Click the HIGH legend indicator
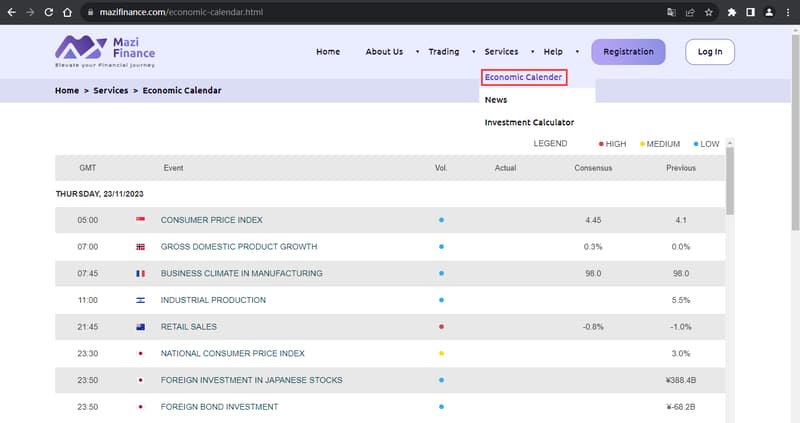 [x=612, y=144]
